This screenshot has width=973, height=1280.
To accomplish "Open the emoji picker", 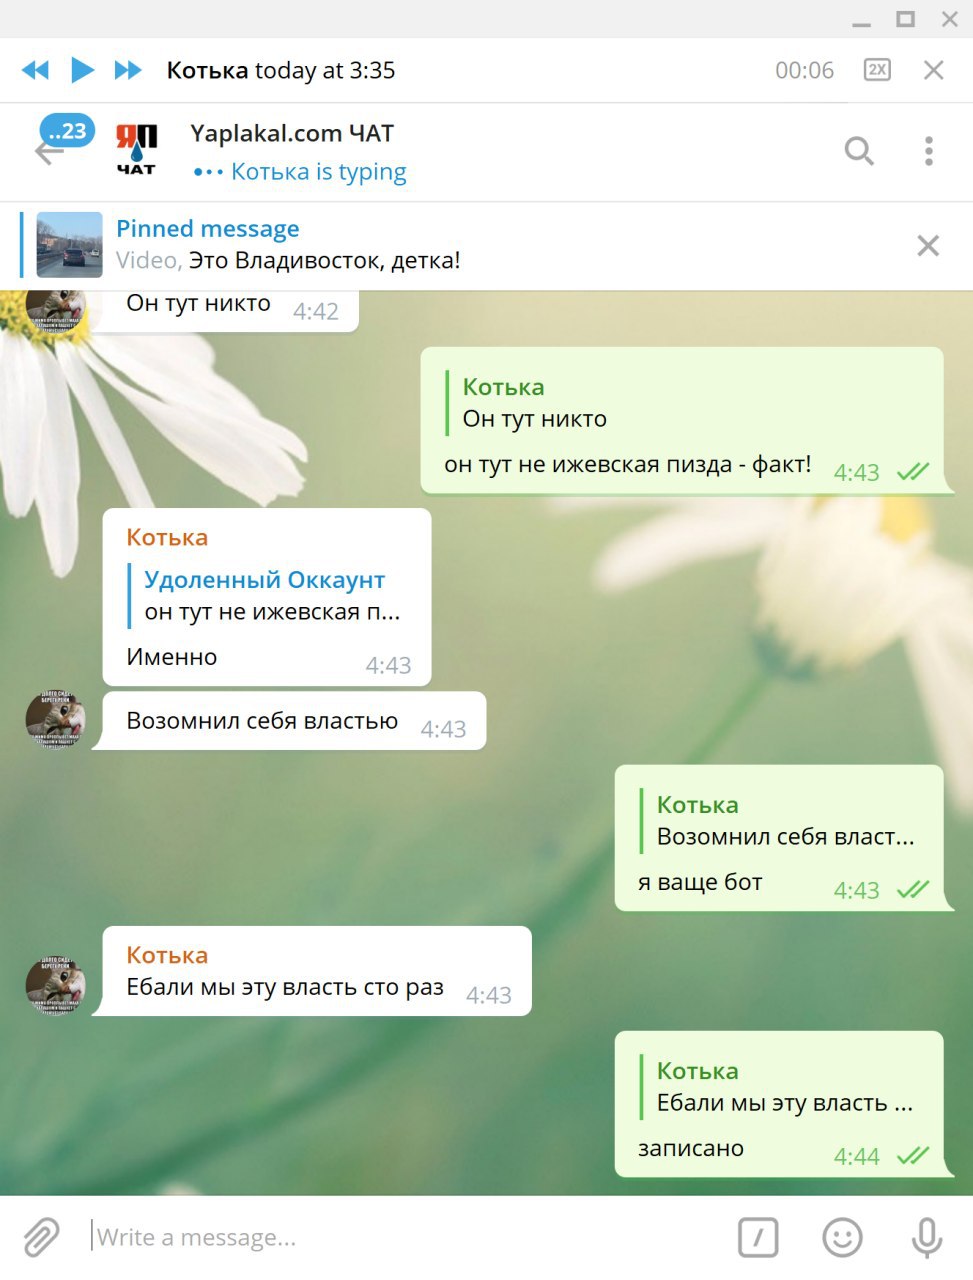I will pos(842,1237).
